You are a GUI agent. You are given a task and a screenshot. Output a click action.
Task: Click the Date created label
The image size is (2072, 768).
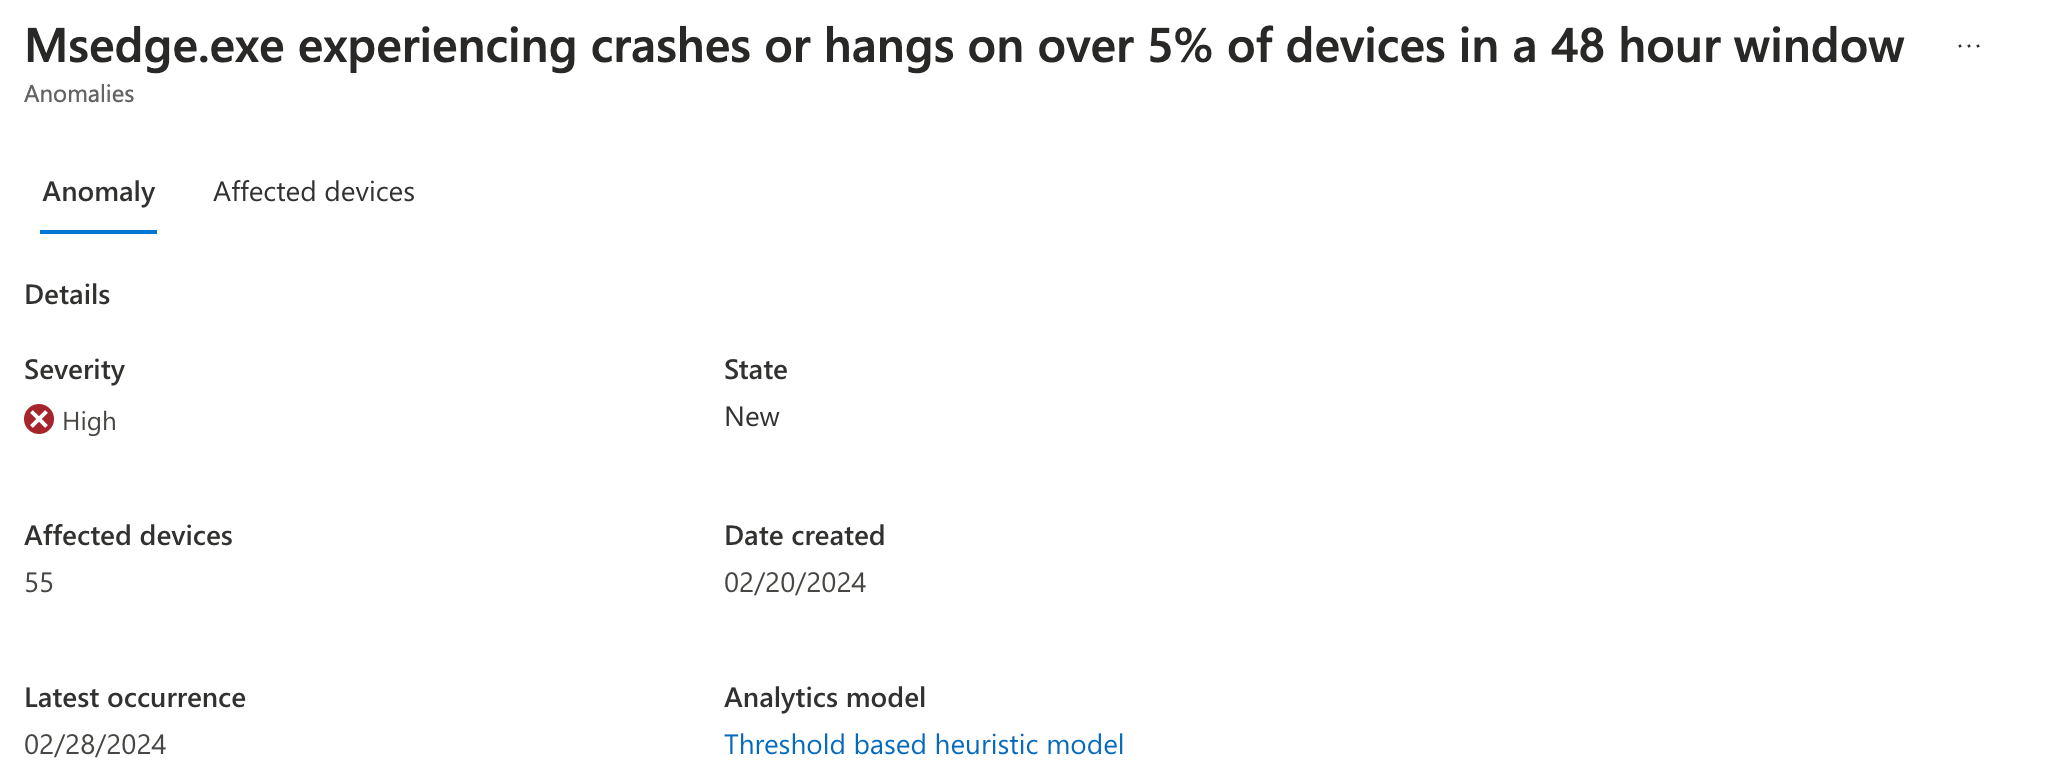pos(804,535)
